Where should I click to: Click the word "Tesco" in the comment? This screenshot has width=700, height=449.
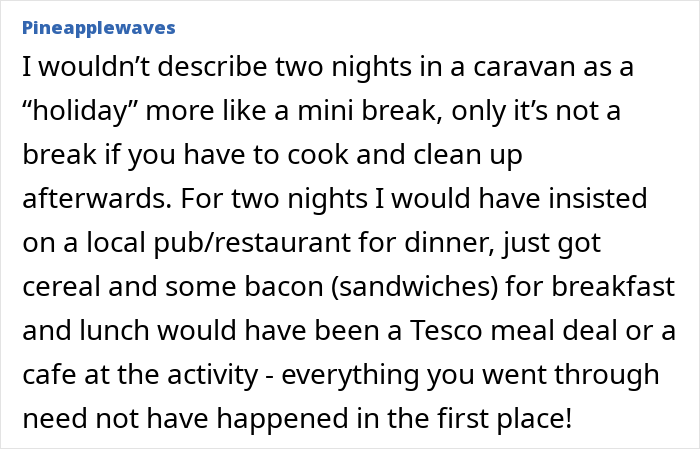pyautogui.click(x=446, y=331)
